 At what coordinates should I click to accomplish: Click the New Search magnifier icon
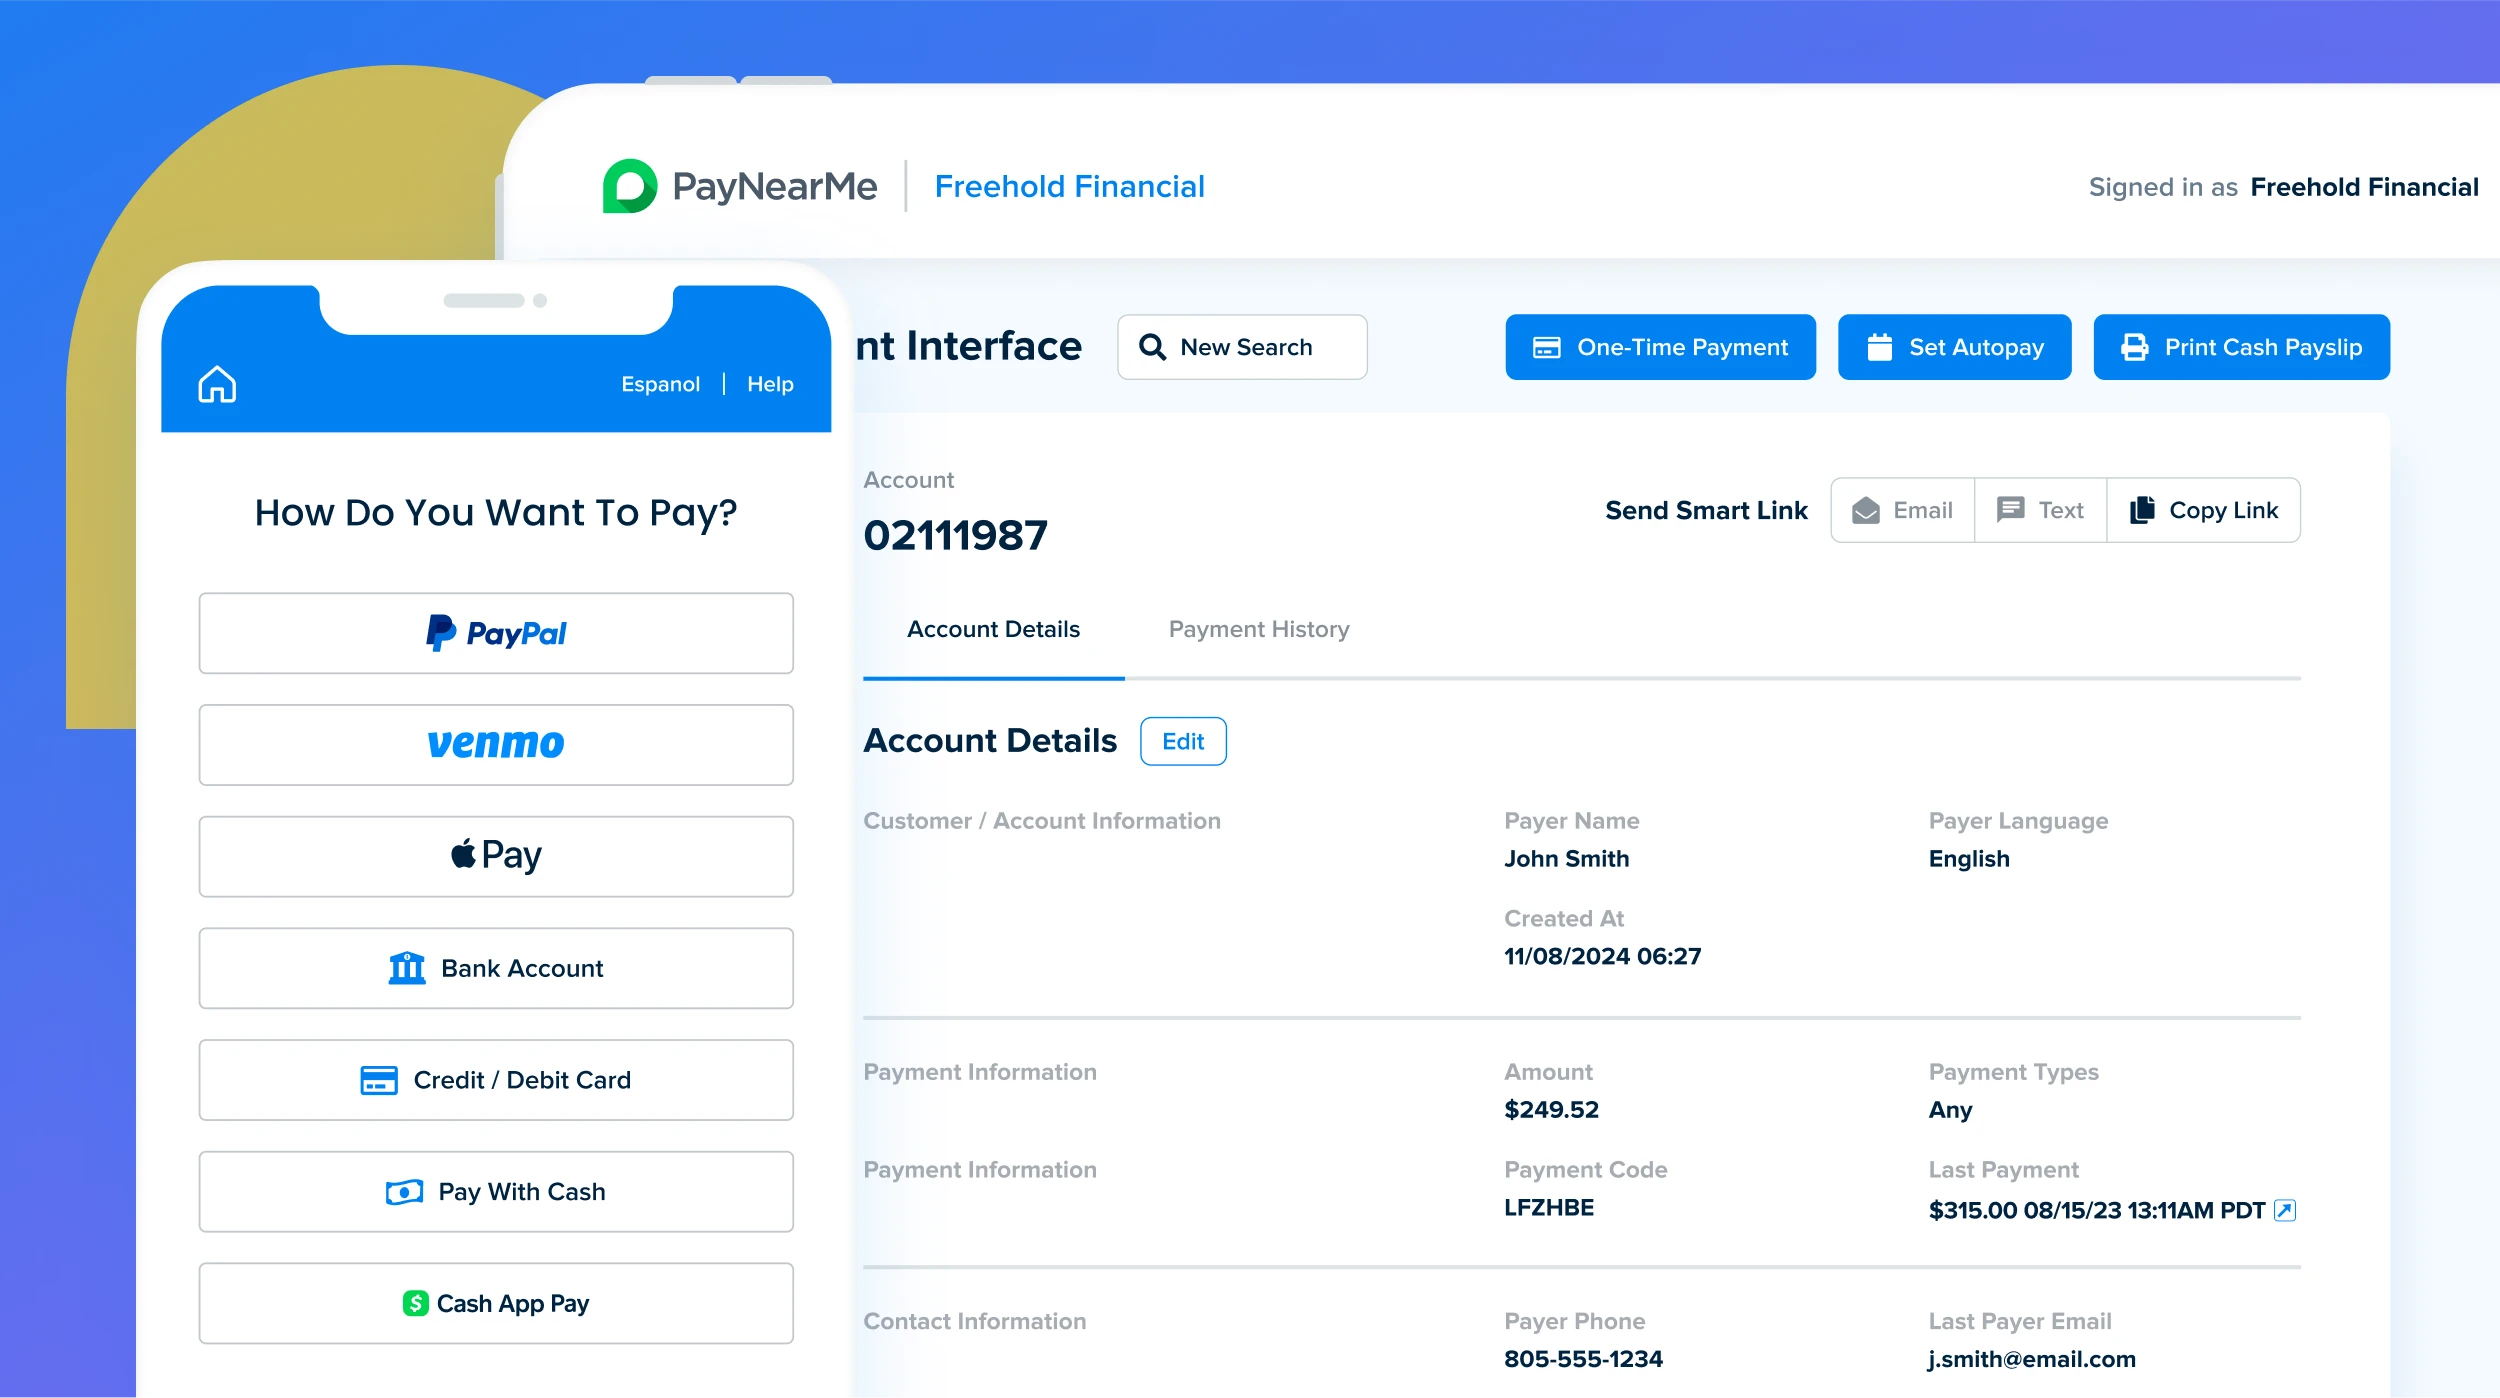point(1150,345)
